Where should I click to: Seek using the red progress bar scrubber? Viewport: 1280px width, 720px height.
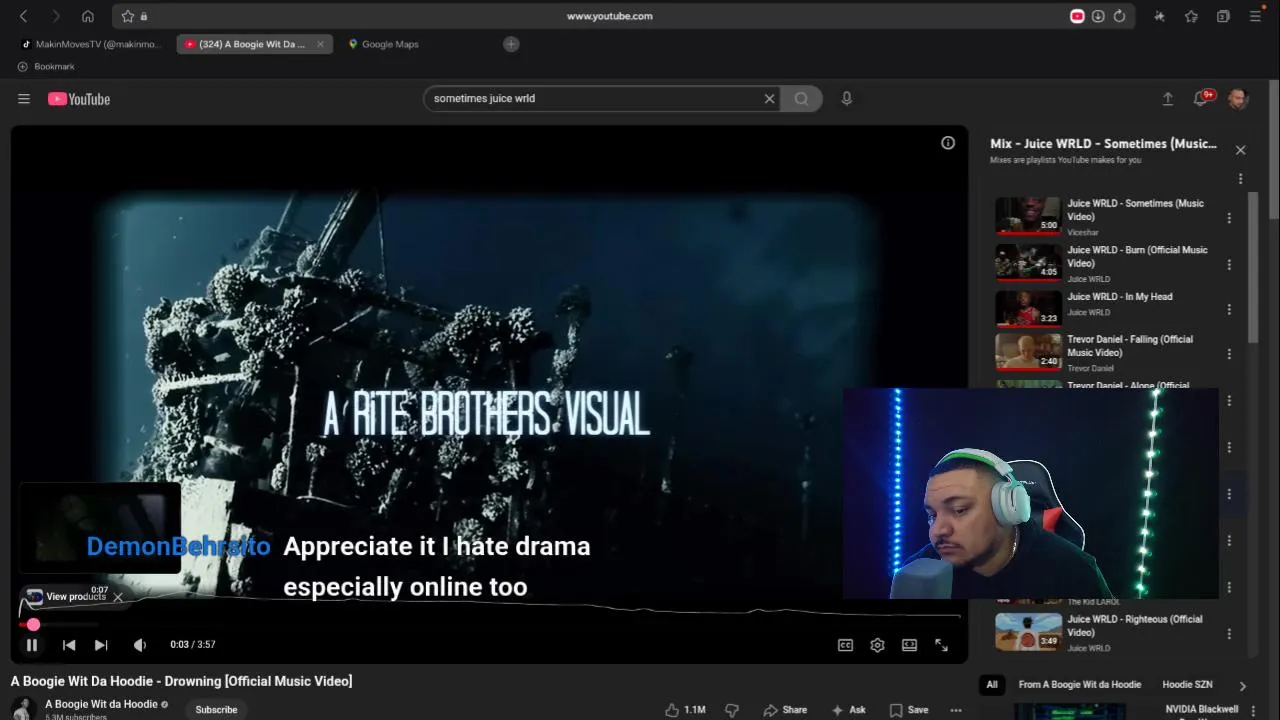(x=33, y=624)
